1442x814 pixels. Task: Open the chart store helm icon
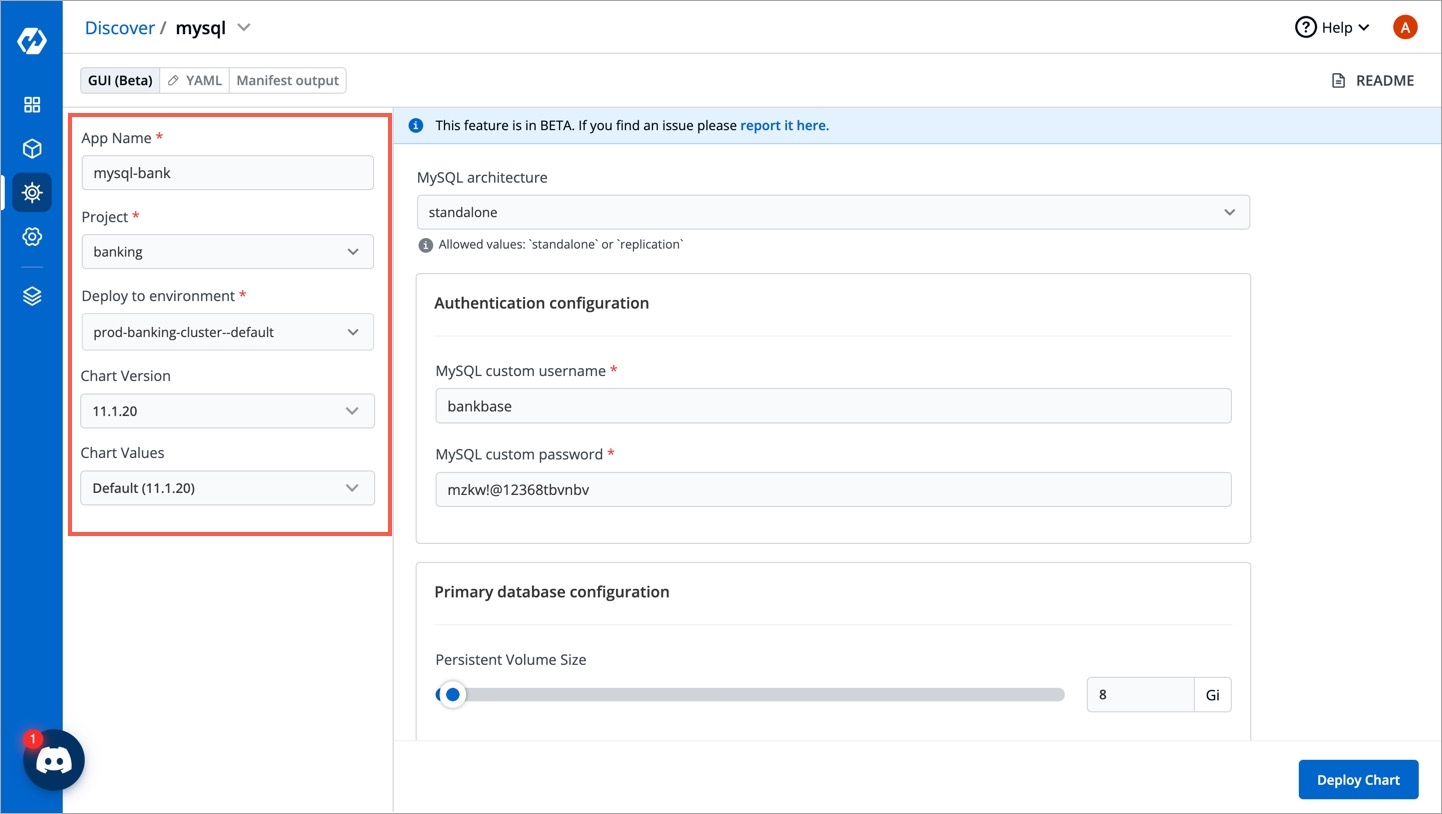pos(32,192)
